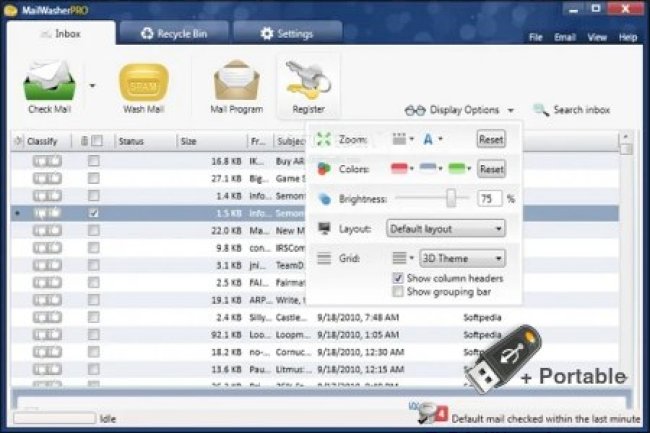This screenshot has width=650, height=433.
Task: Expand the Display Options dropdown arrow
Action: [511, 111]
